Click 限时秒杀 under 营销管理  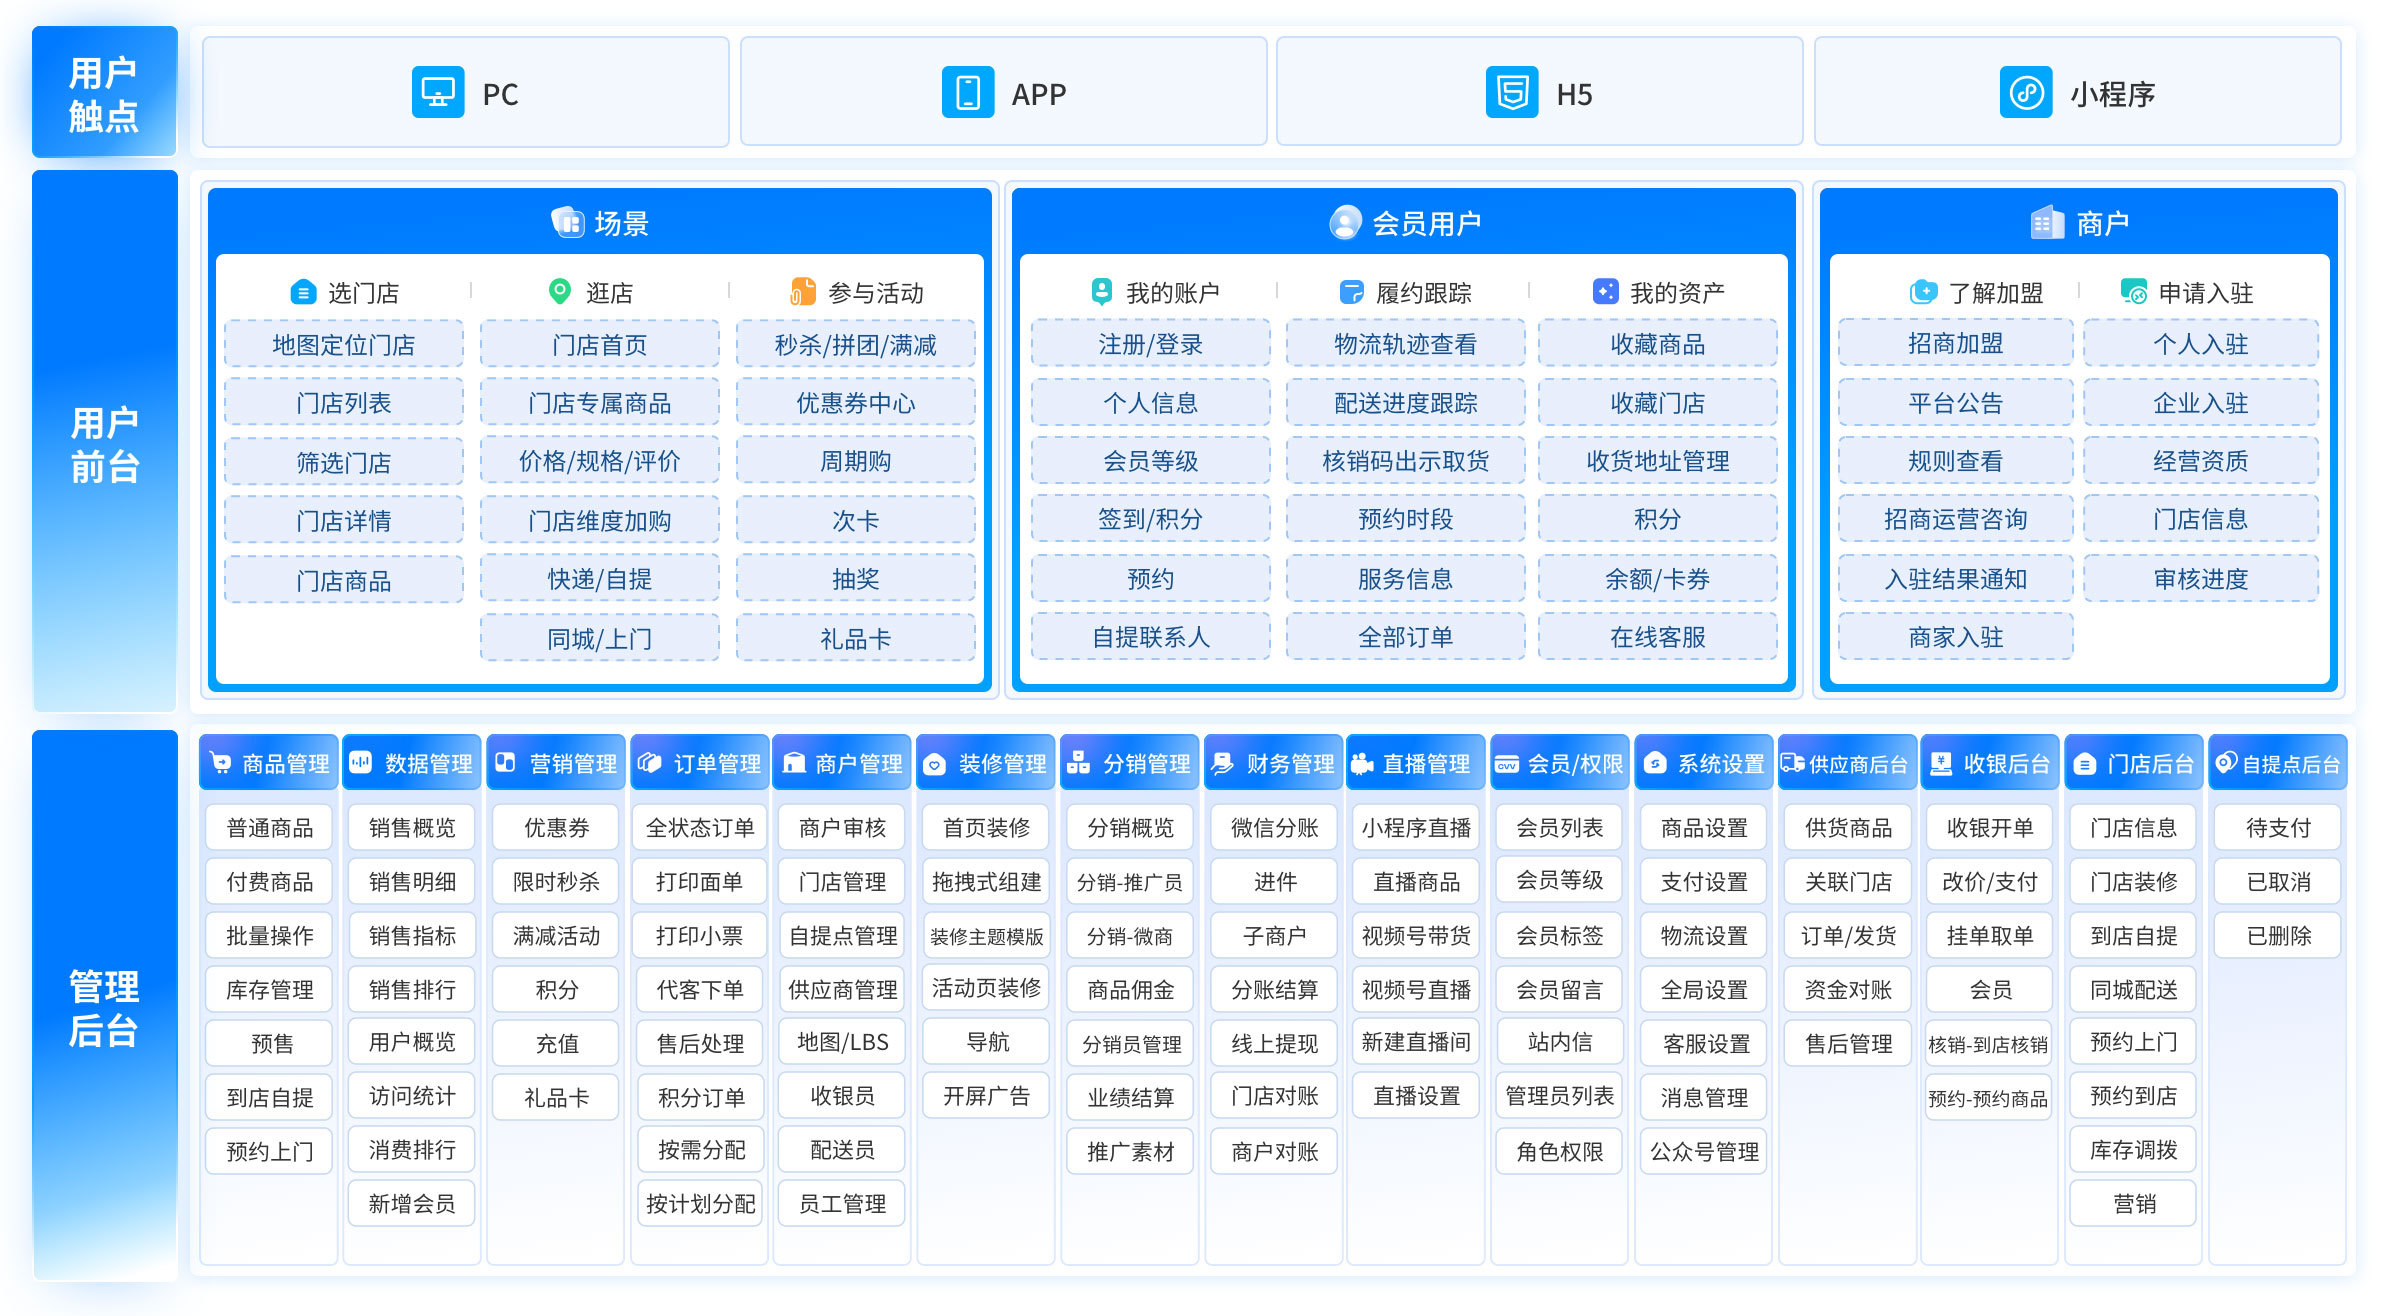click(557, 881)
